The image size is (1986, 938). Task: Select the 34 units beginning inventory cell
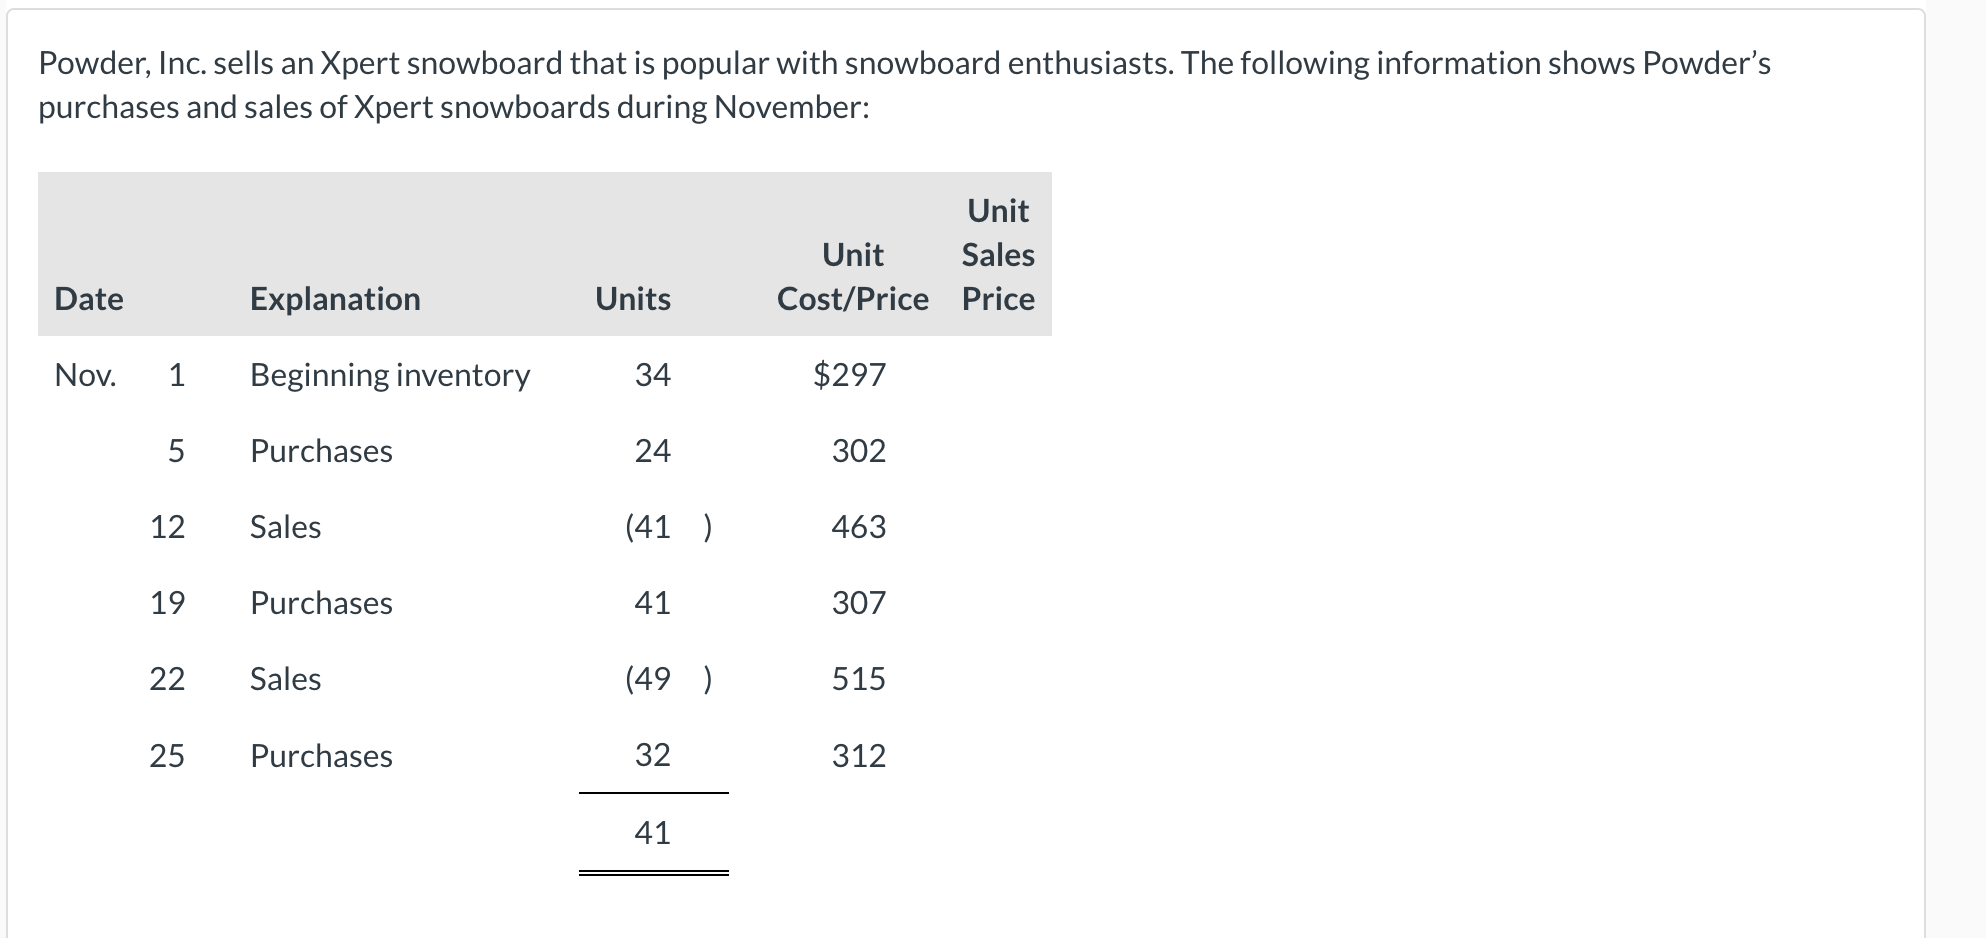pyautogui.click(x=653, y=375)
